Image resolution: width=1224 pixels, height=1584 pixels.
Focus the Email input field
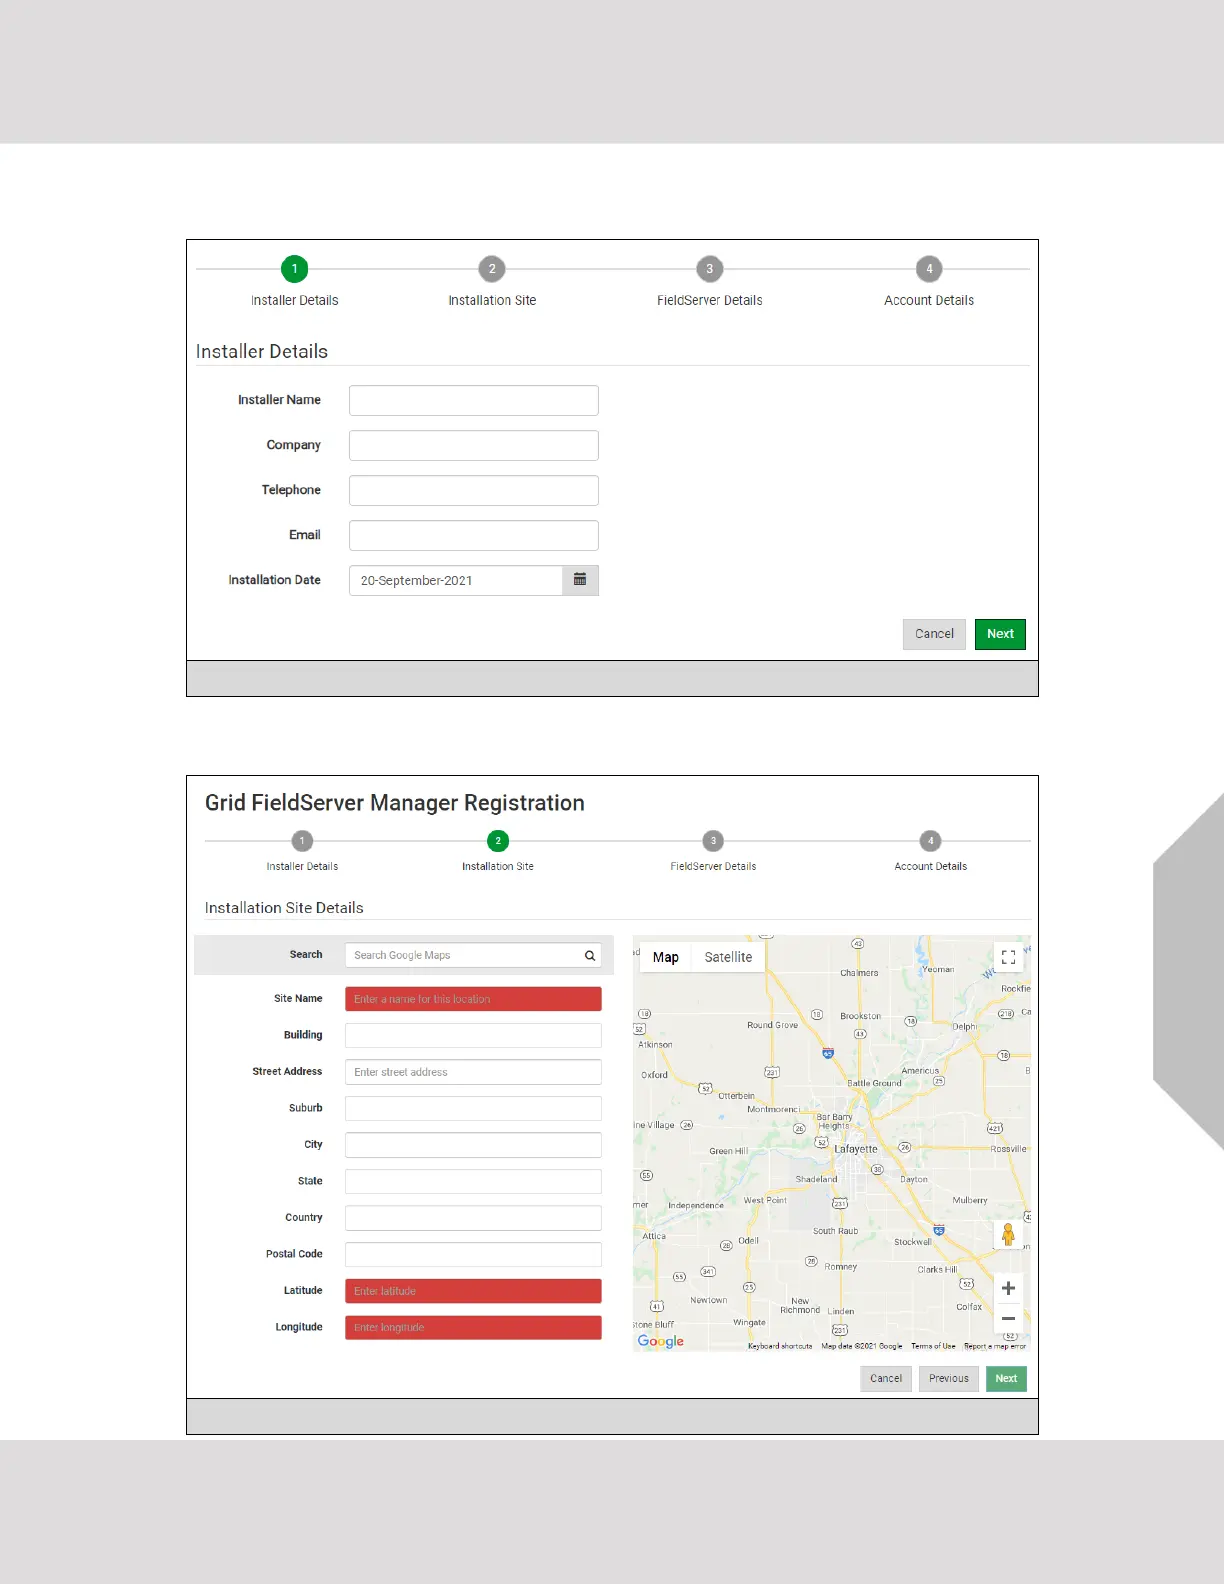[474, 535]
